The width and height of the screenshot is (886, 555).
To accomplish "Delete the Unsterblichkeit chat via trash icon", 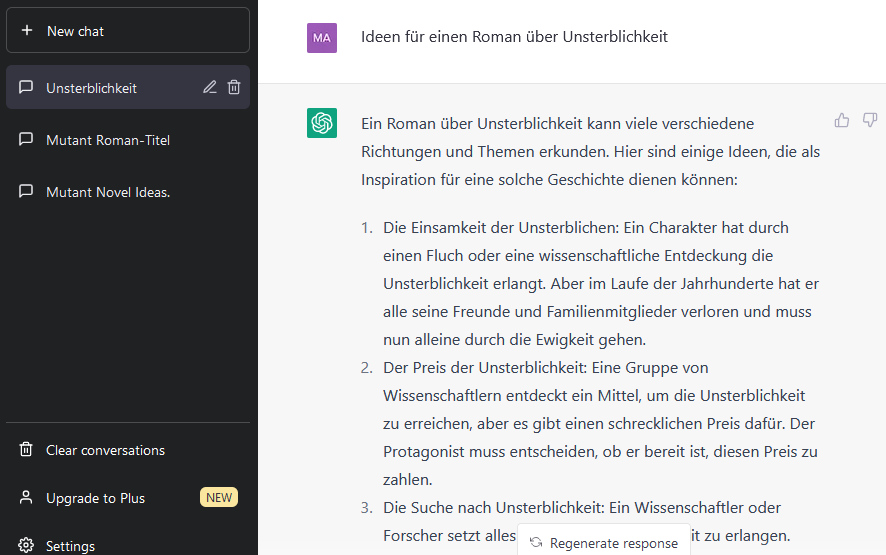I will click(234, 87).
